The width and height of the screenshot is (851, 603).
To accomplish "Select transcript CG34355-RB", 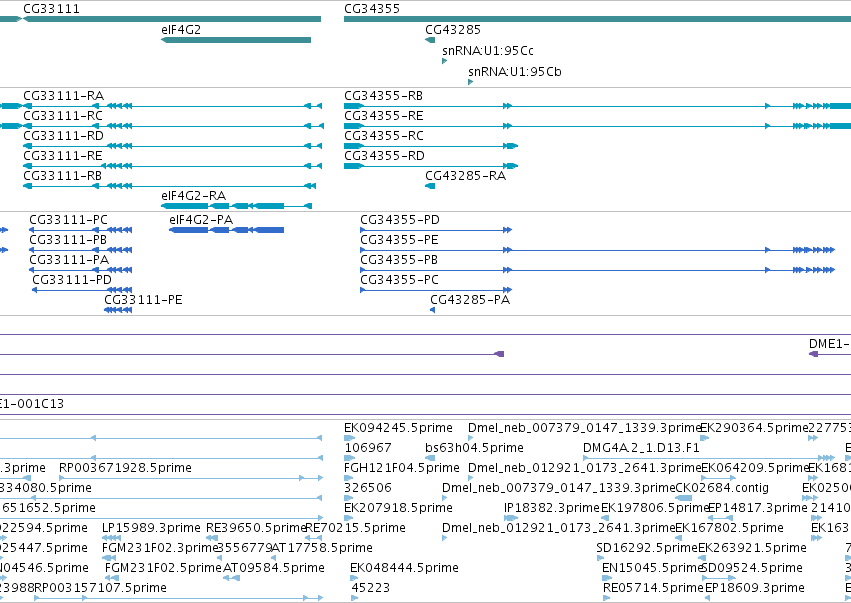I will [383, 96].
